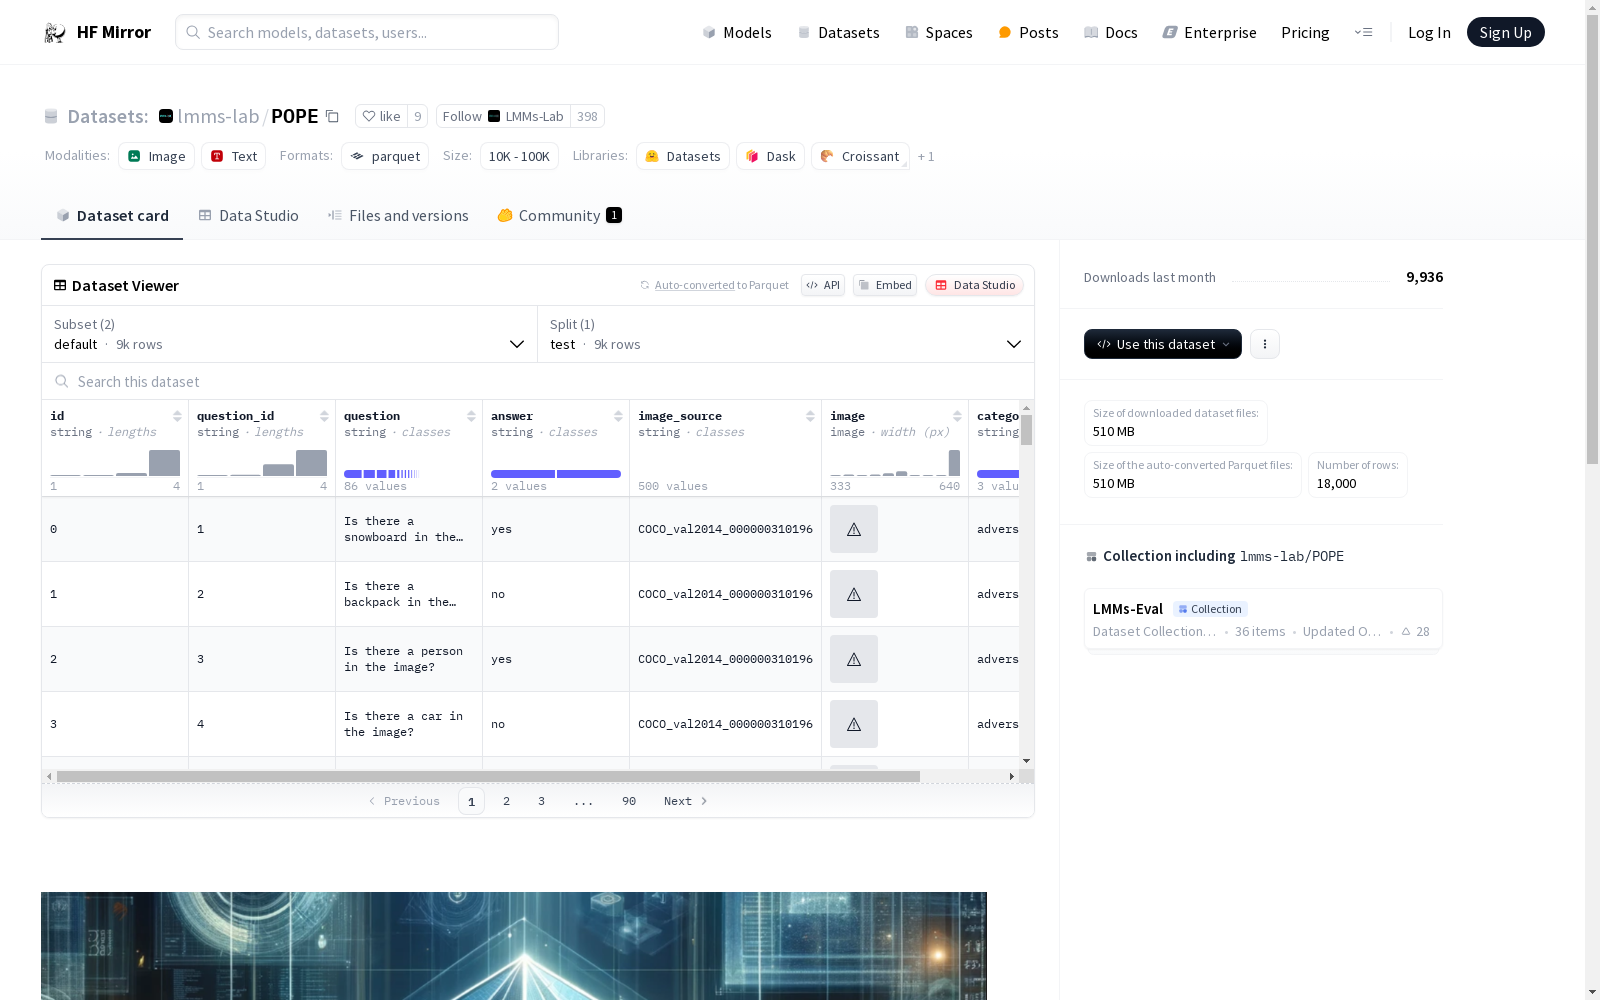The image size is (1600, 1000).
Task: Sort the answer column using sort arrows
Action: point(618,416)
